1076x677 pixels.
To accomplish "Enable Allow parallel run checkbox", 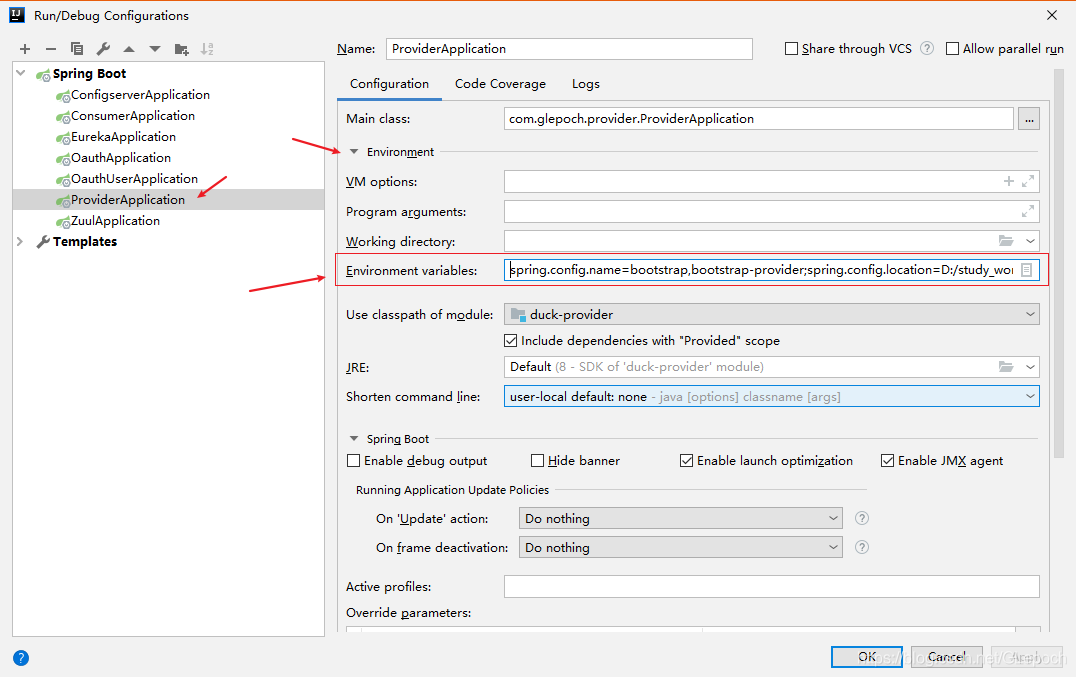I will pos(952,49).
